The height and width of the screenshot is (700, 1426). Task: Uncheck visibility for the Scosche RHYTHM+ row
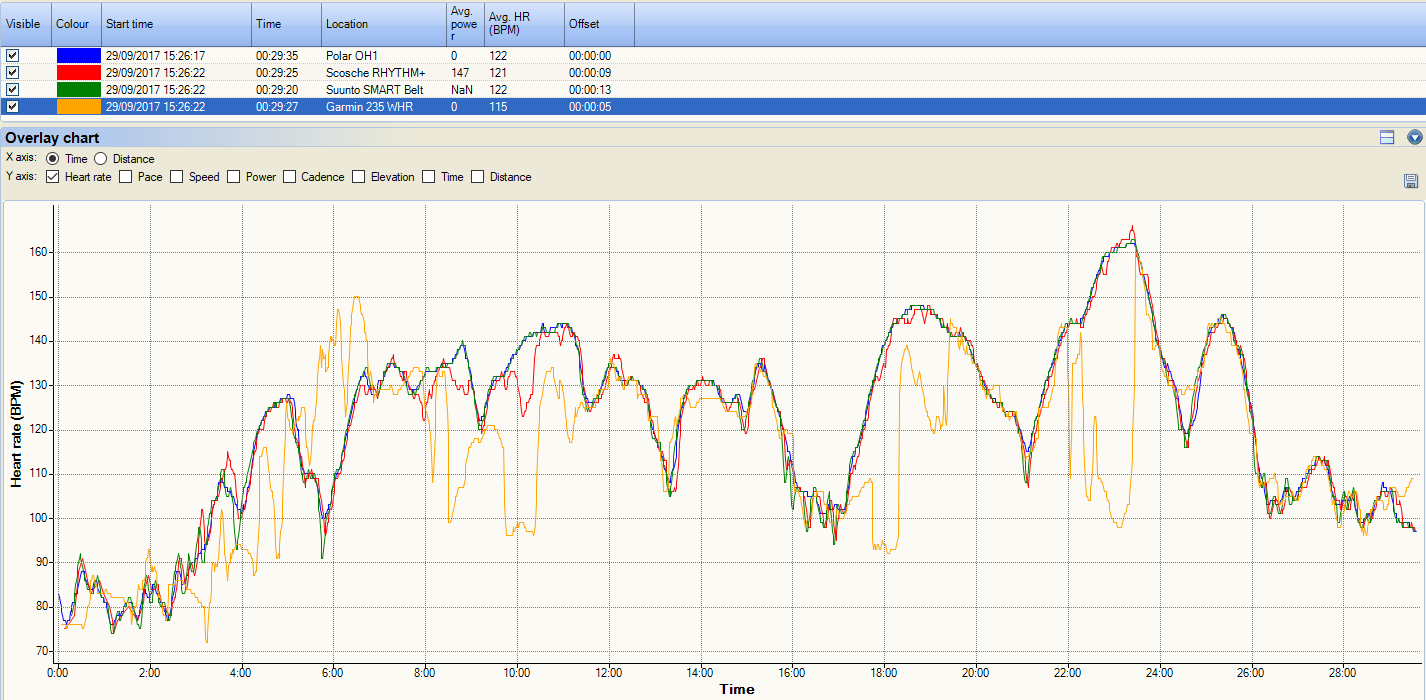(x=12, y=72)
